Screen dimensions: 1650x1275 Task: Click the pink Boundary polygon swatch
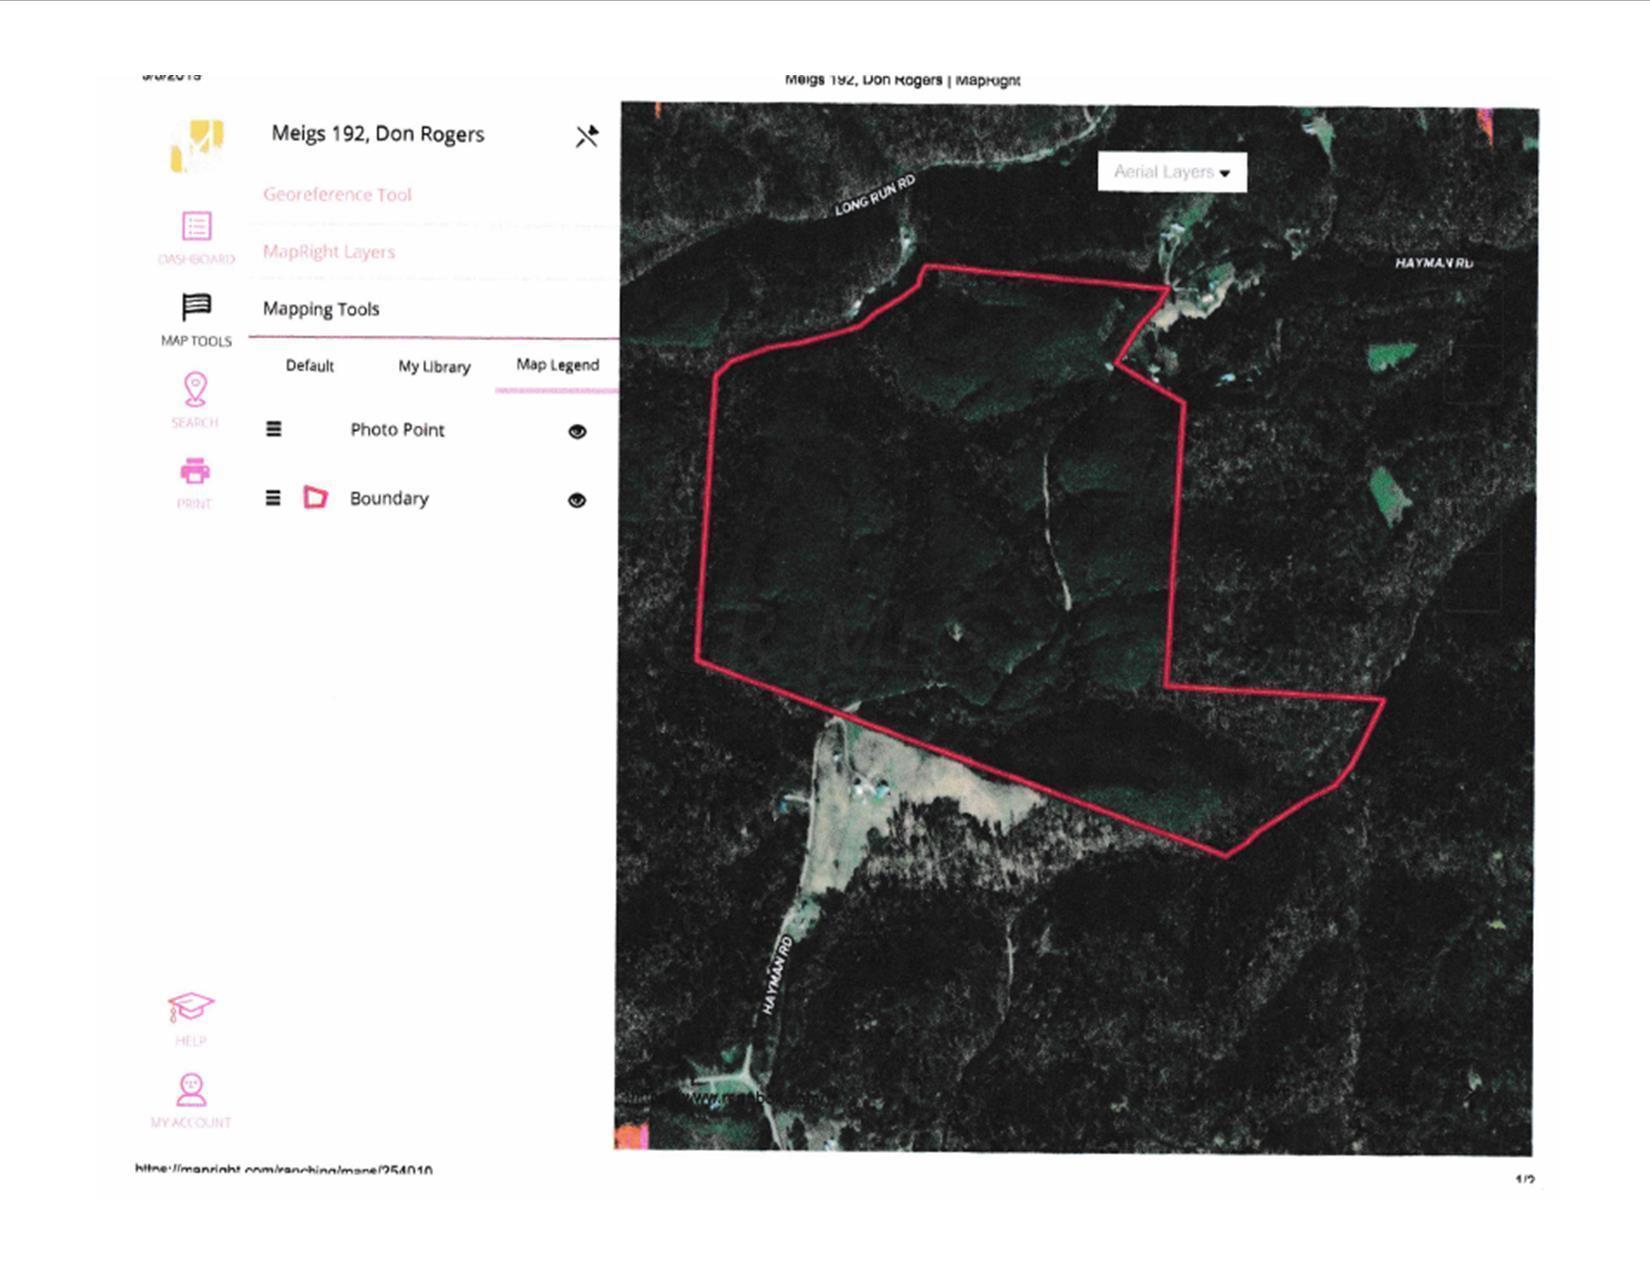pyautogui.click(x=315, y=497)
